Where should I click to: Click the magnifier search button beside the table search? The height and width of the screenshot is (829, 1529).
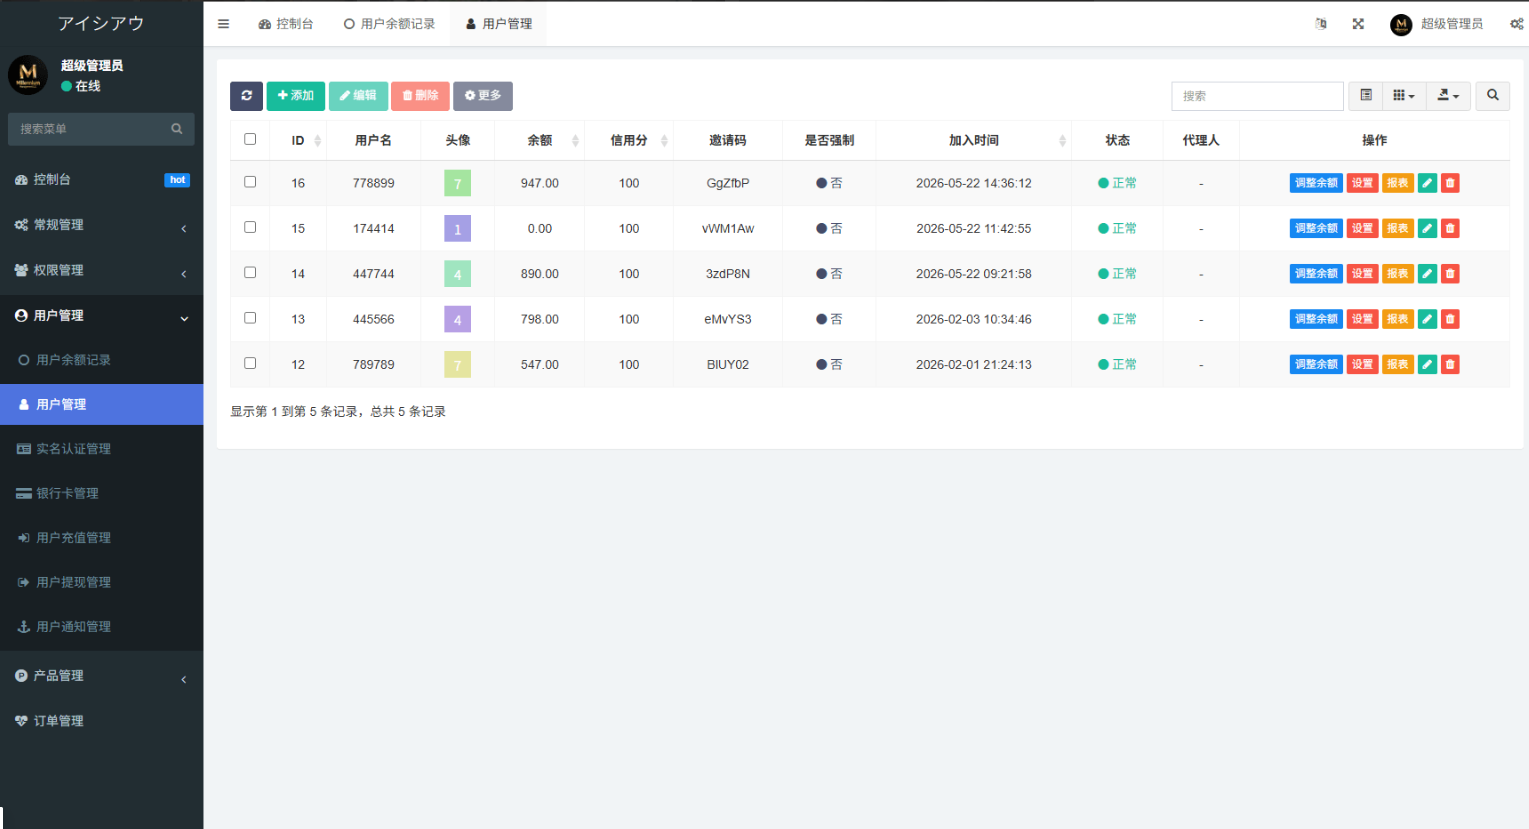coord(1492,96)
